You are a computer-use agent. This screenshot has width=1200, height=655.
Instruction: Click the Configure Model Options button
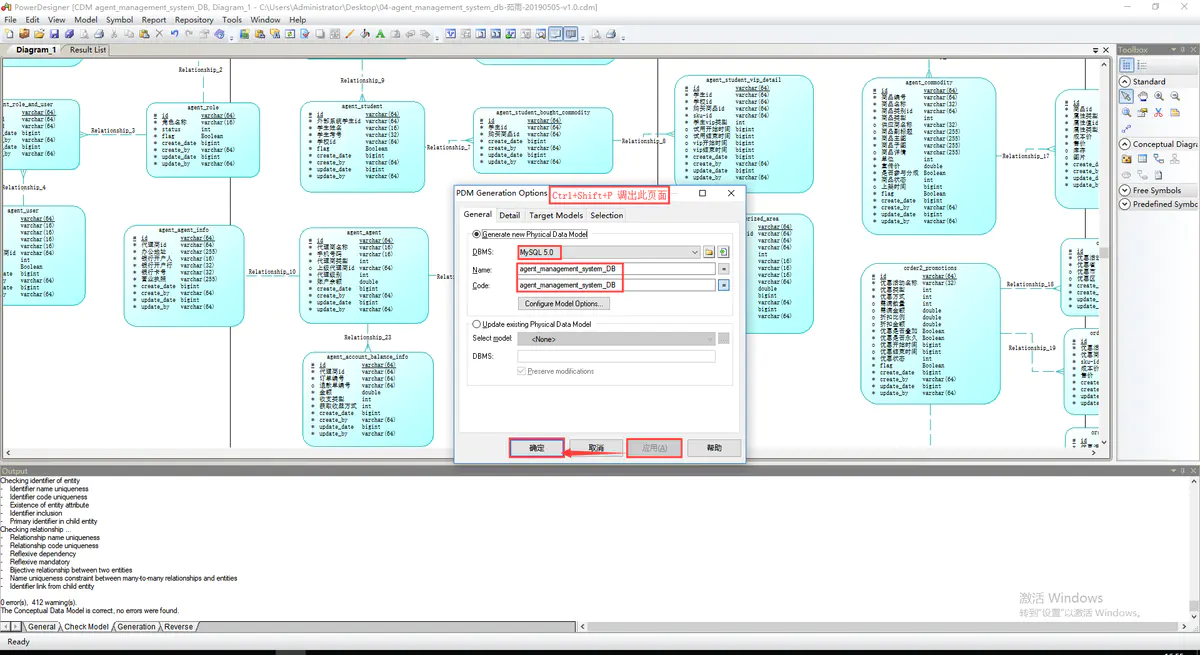point(564,304)
